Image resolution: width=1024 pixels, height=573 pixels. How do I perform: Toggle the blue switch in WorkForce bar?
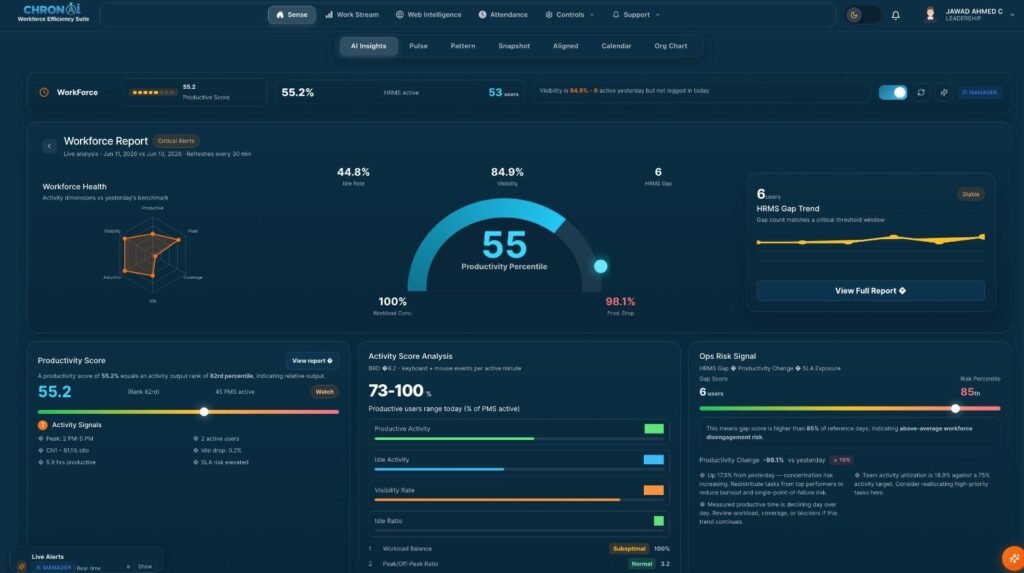[x=893, y=93]
